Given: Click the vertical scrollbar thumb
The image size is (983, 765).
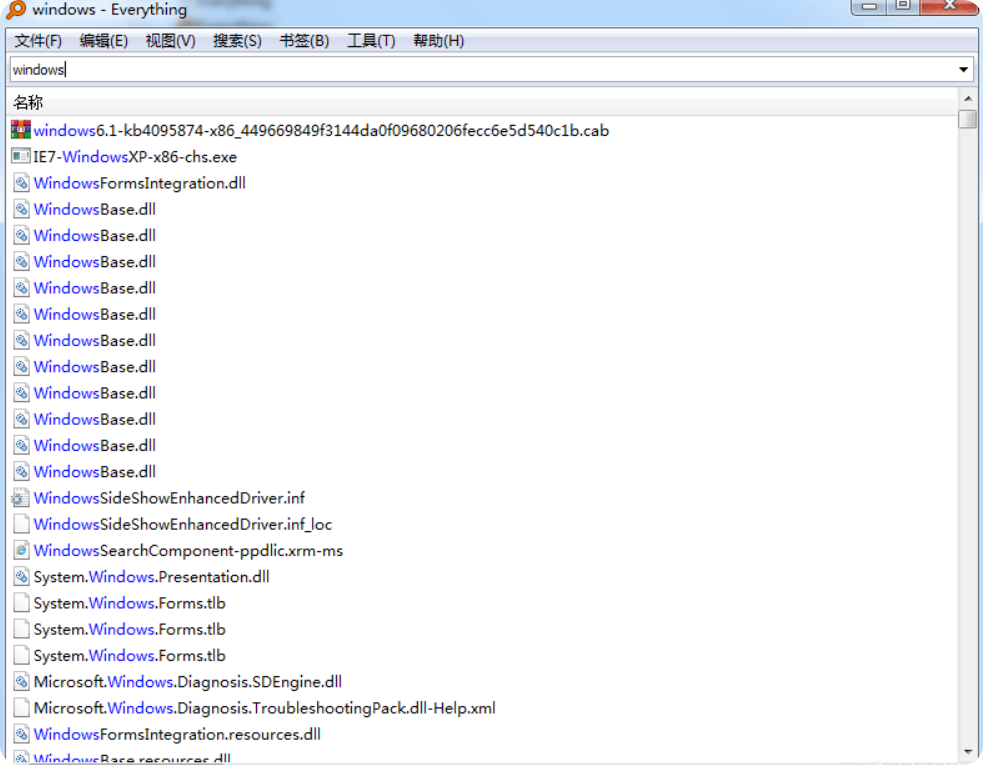Looking at the screenshot, I should tap(968, 119).
